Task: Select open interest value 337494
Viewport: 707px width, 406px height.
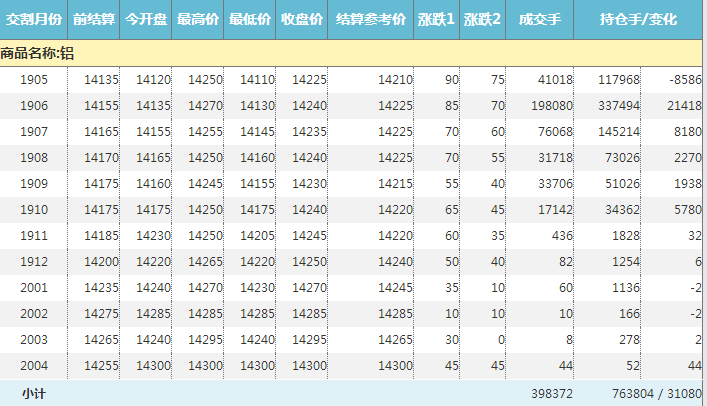Action: click(x=617, y=106)
